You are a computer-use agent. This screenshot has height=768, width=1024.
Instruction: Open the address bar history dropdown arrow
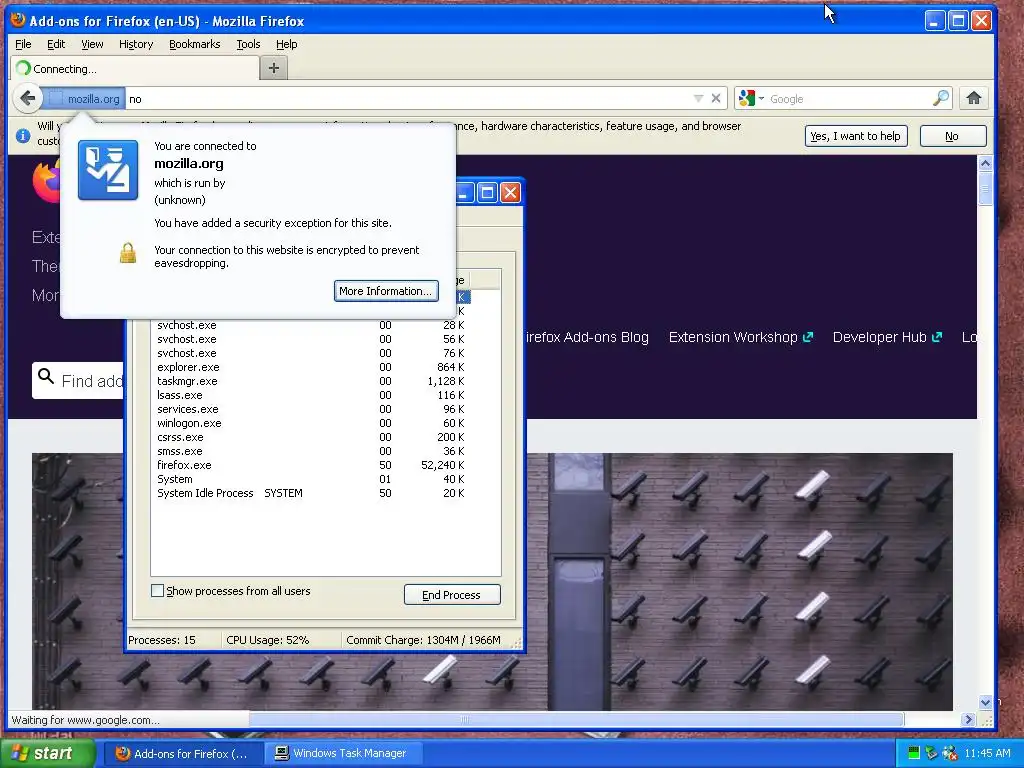pos(698,99)
